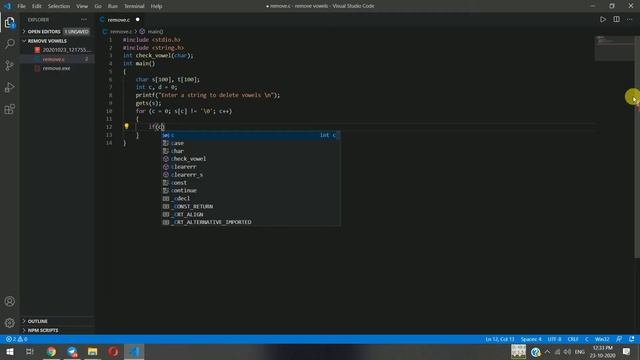Viewport: 640px width, 360px height.
Task: Click the red Opera icon on taskbar
Action: tap(113, 352)
